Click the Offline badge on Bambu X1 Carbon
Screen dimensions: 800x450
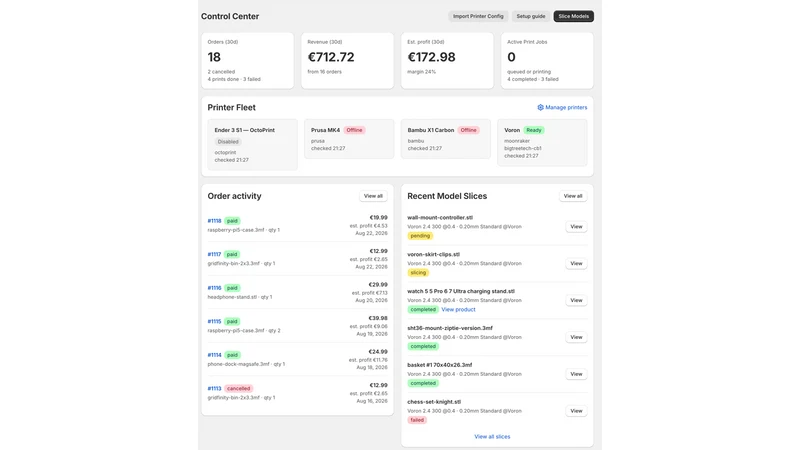[x=468, y=130]
